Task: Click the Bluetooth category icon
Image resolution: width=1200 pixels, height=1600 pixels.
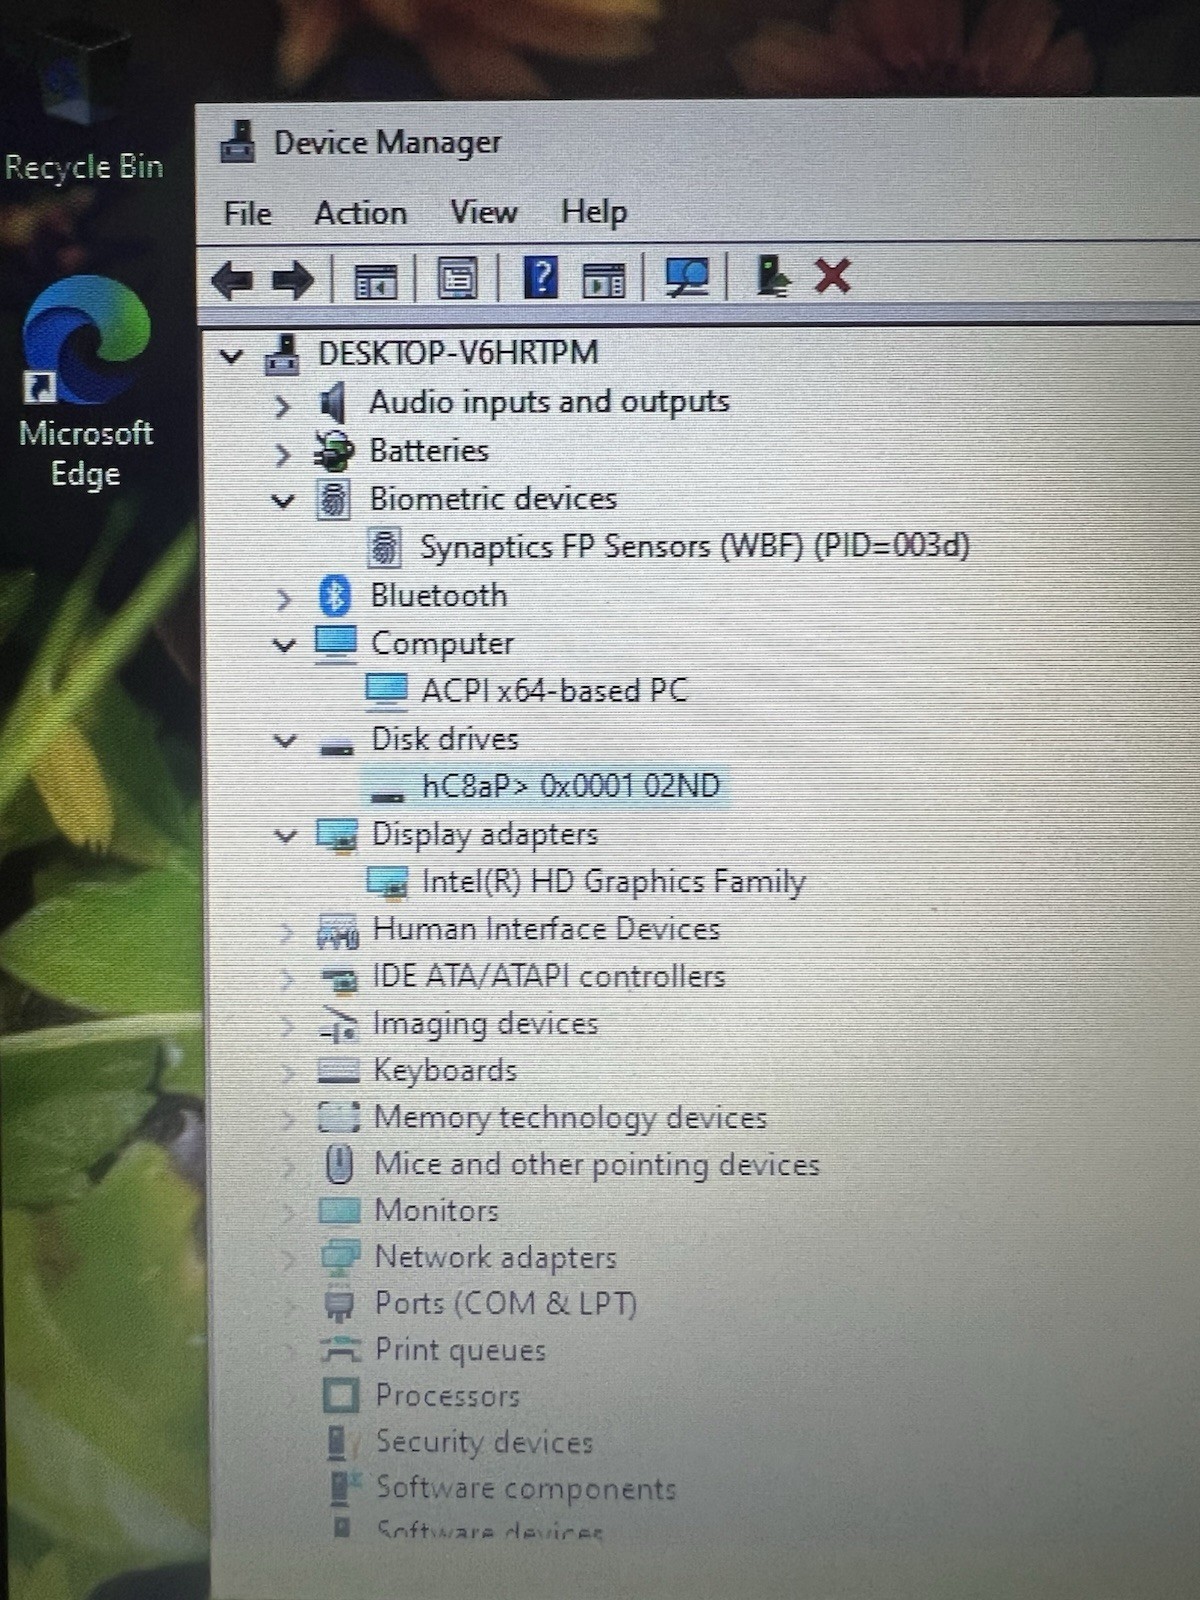Action: tap(335, 596)
